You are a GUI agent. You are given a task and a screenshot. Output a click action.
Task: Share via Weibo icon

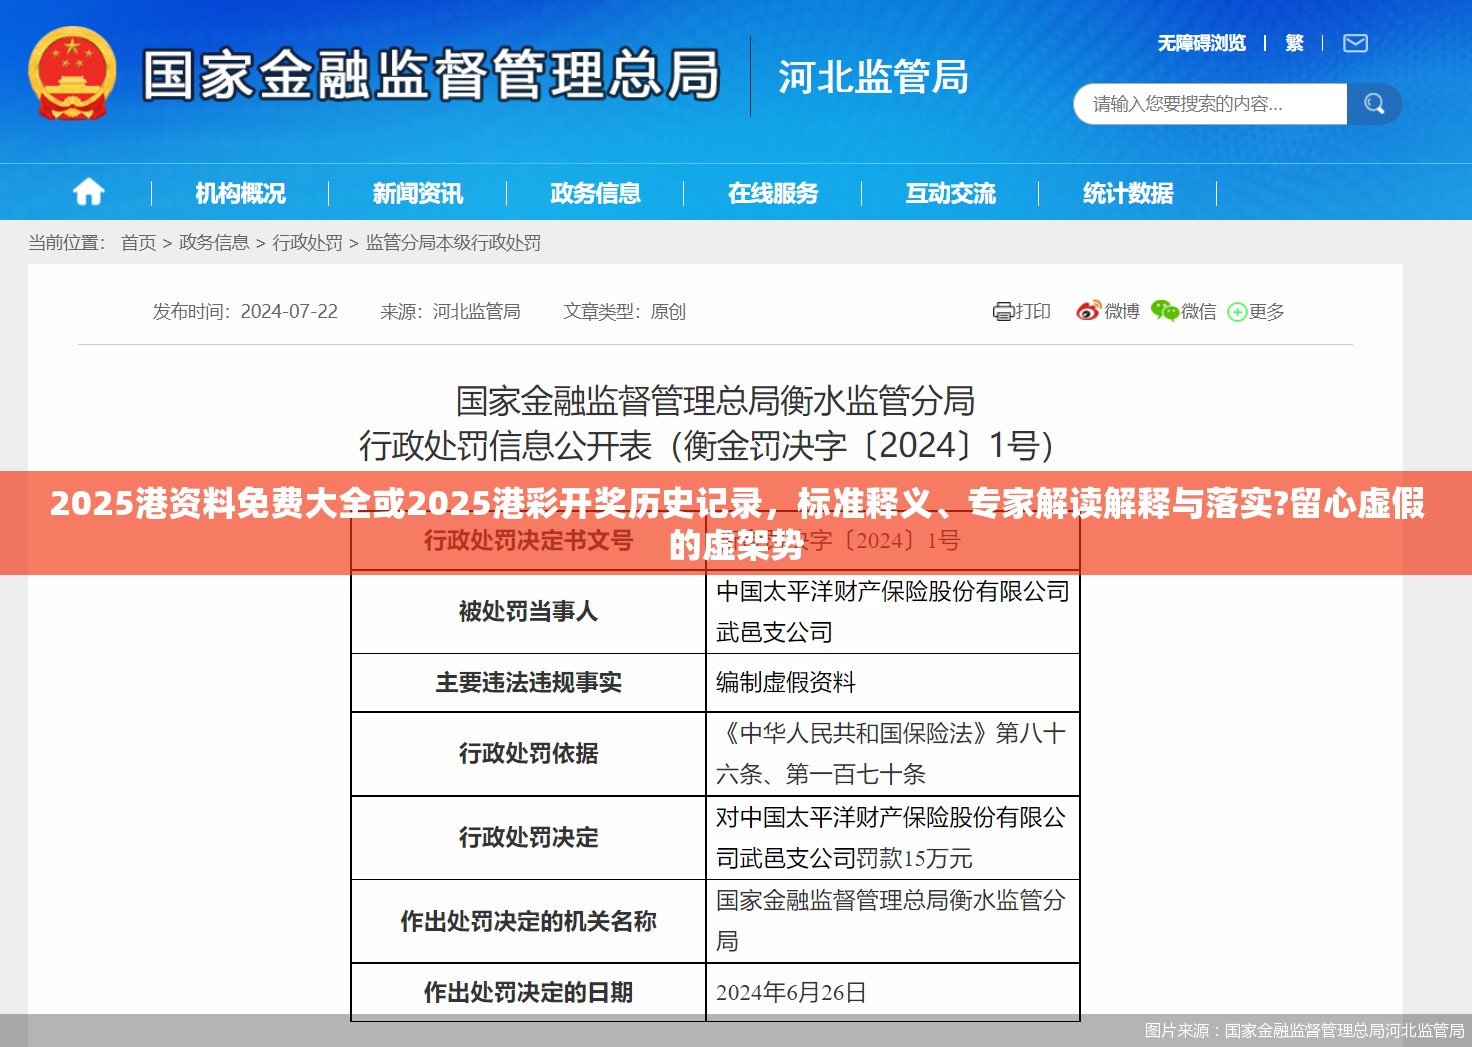tap(1088, 311)
